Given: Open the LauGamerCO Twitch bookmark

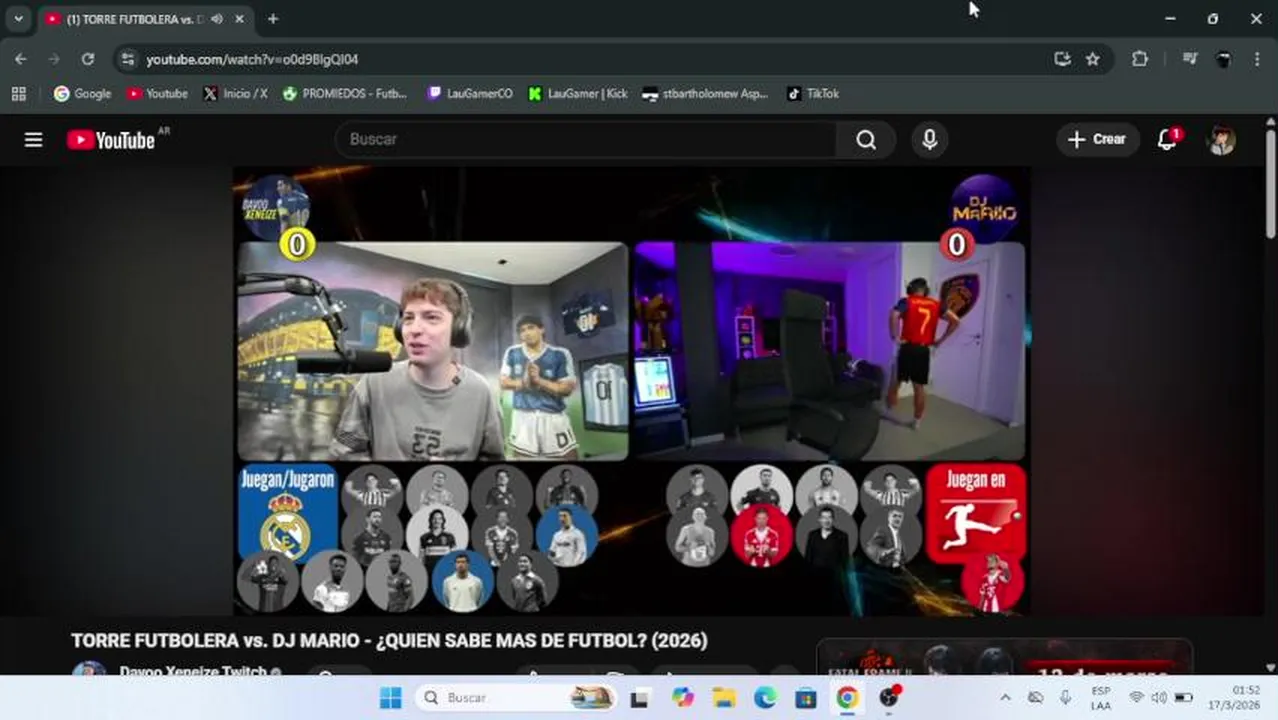Looking at the screenshot, I should point(470,94).
